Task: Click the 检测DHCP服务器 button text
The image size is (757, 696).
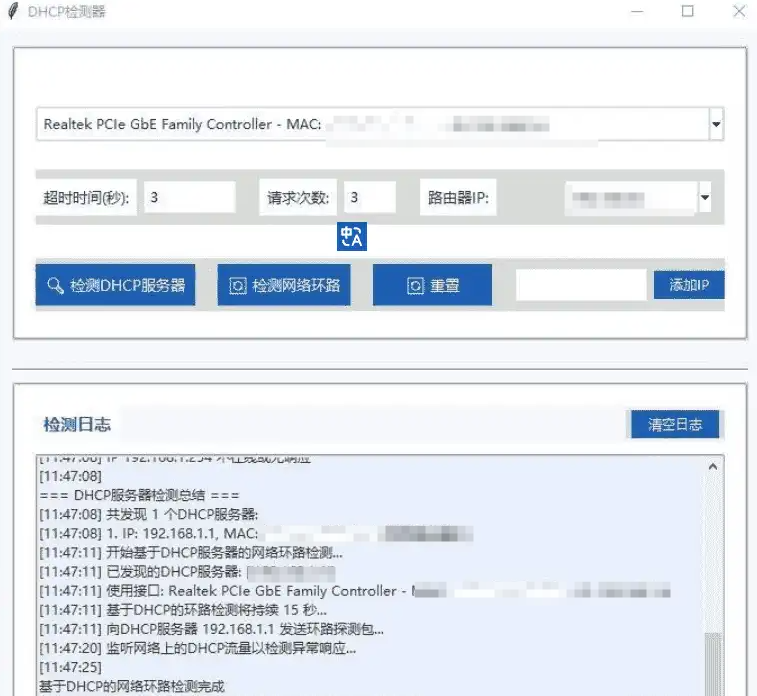Action: pyautogui.click(x=127, y=285)
